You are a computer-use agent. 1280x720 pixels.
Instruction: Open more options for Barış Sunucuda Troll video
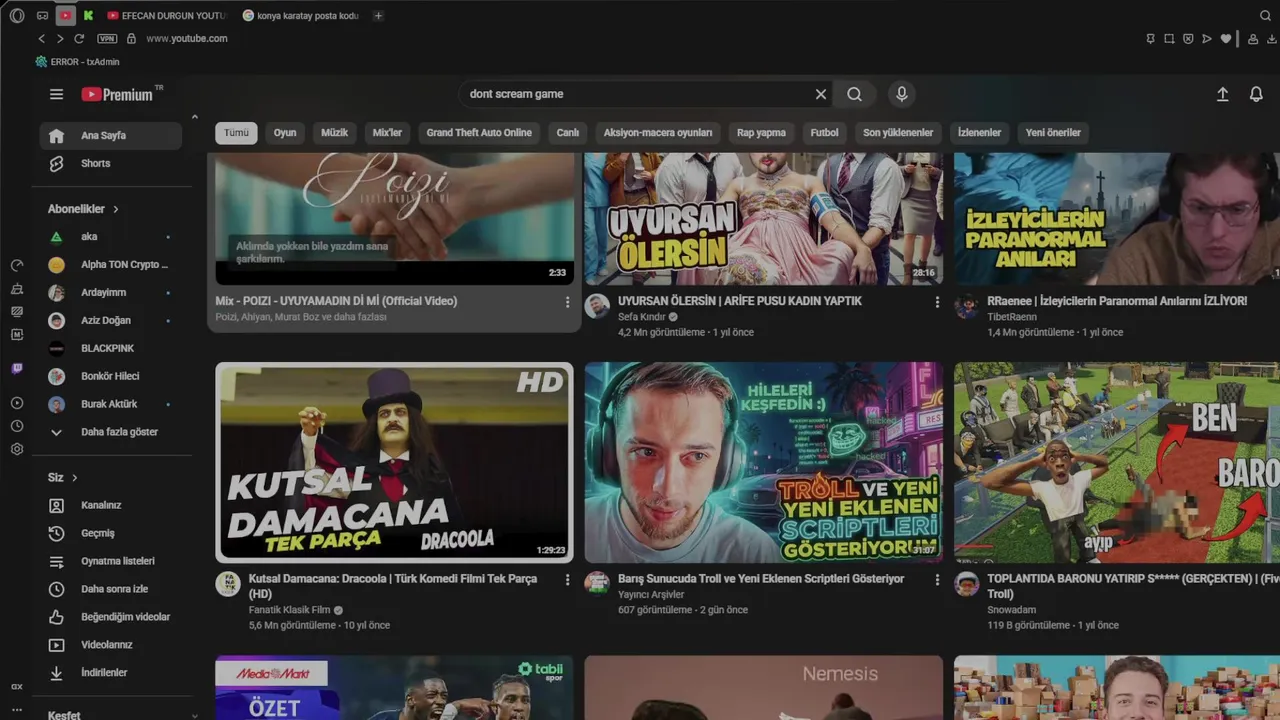pyautogui.click(x=937, y=580)
